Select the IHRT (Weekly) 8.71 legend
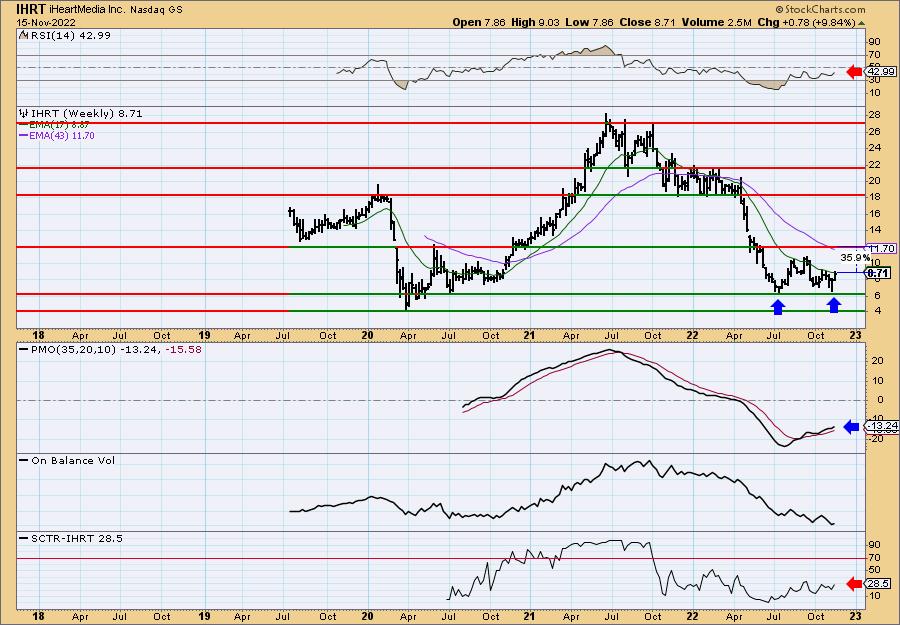The image size is (900, 625). pos(86,114)
